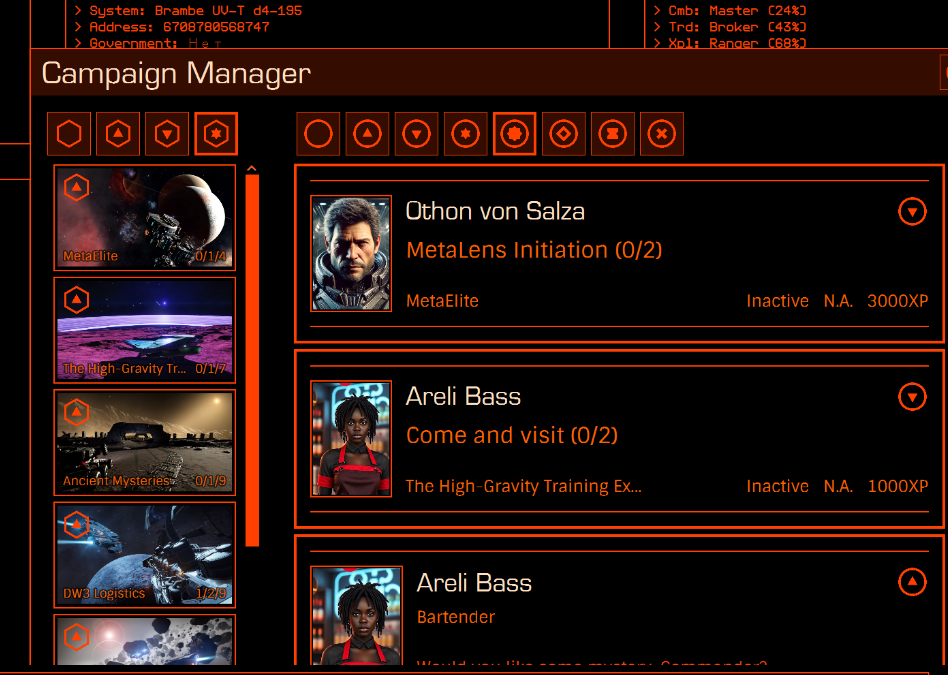The width and height of the screenshot is (948, 675).
Task: Click the MetaLens Initiation (0/2) mission title
Action: click(534, 250)
